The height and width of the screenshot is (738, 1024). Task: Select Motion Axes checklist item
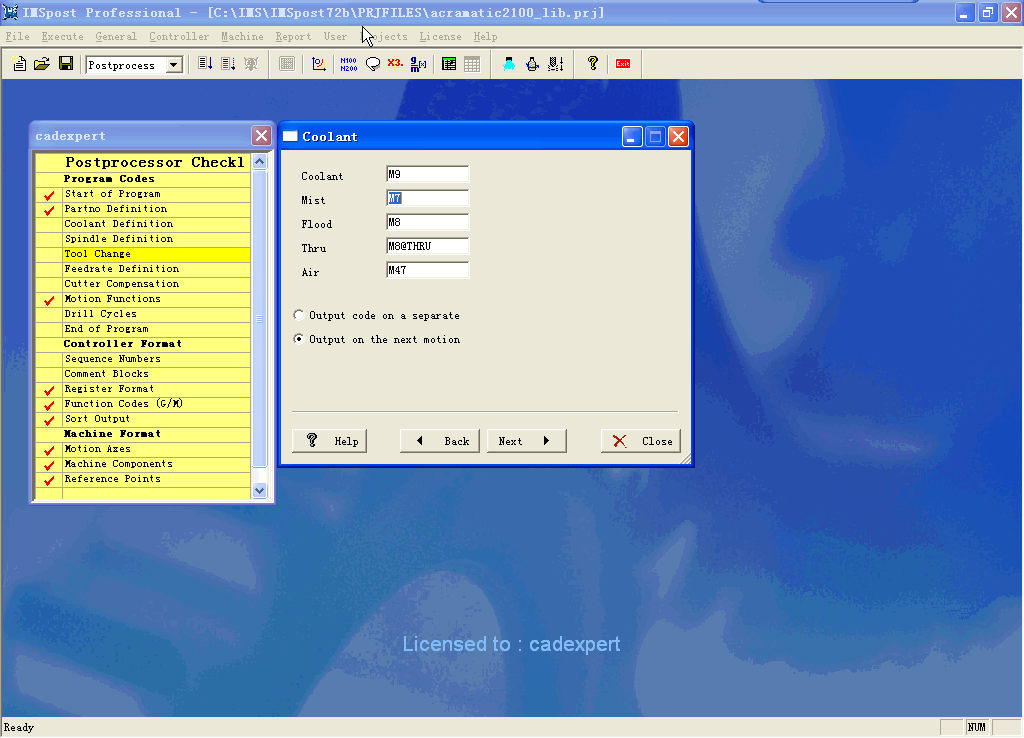click(x=157, y=449)
